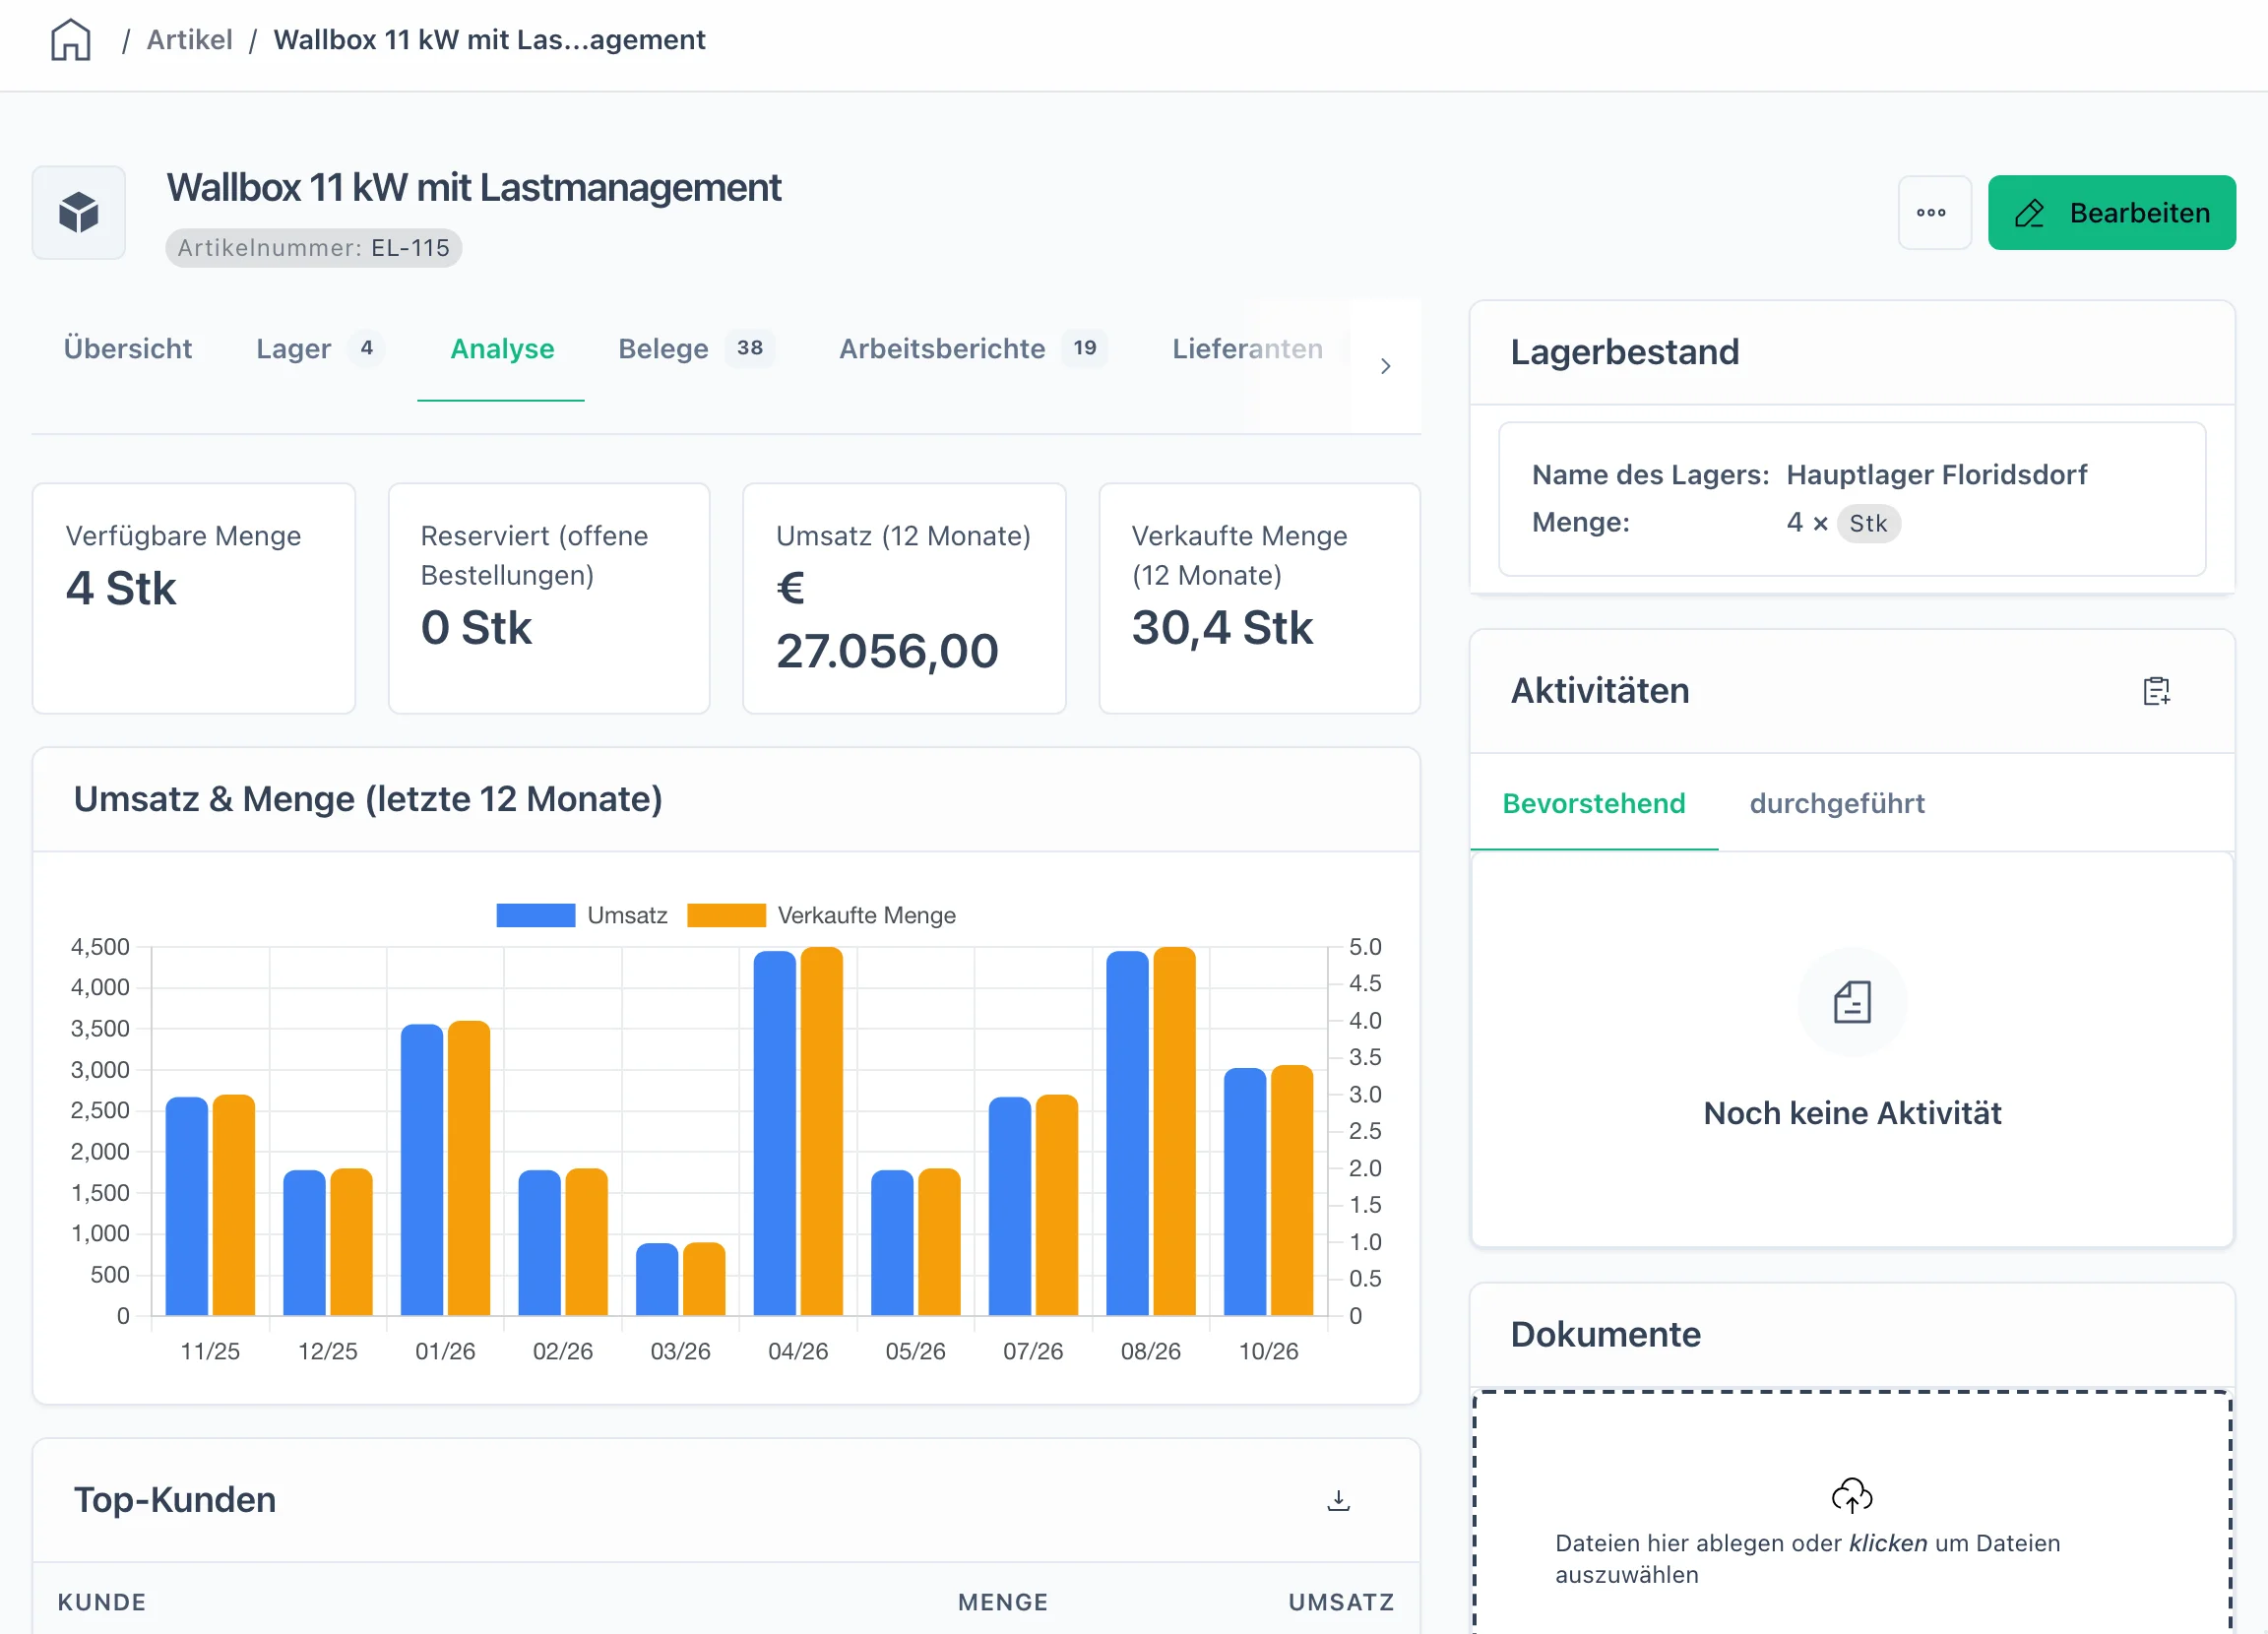2268x1634 pixels.
Task: Click the Wallbox 11 kW breadcrumb title
Action: tap(489, 40)
